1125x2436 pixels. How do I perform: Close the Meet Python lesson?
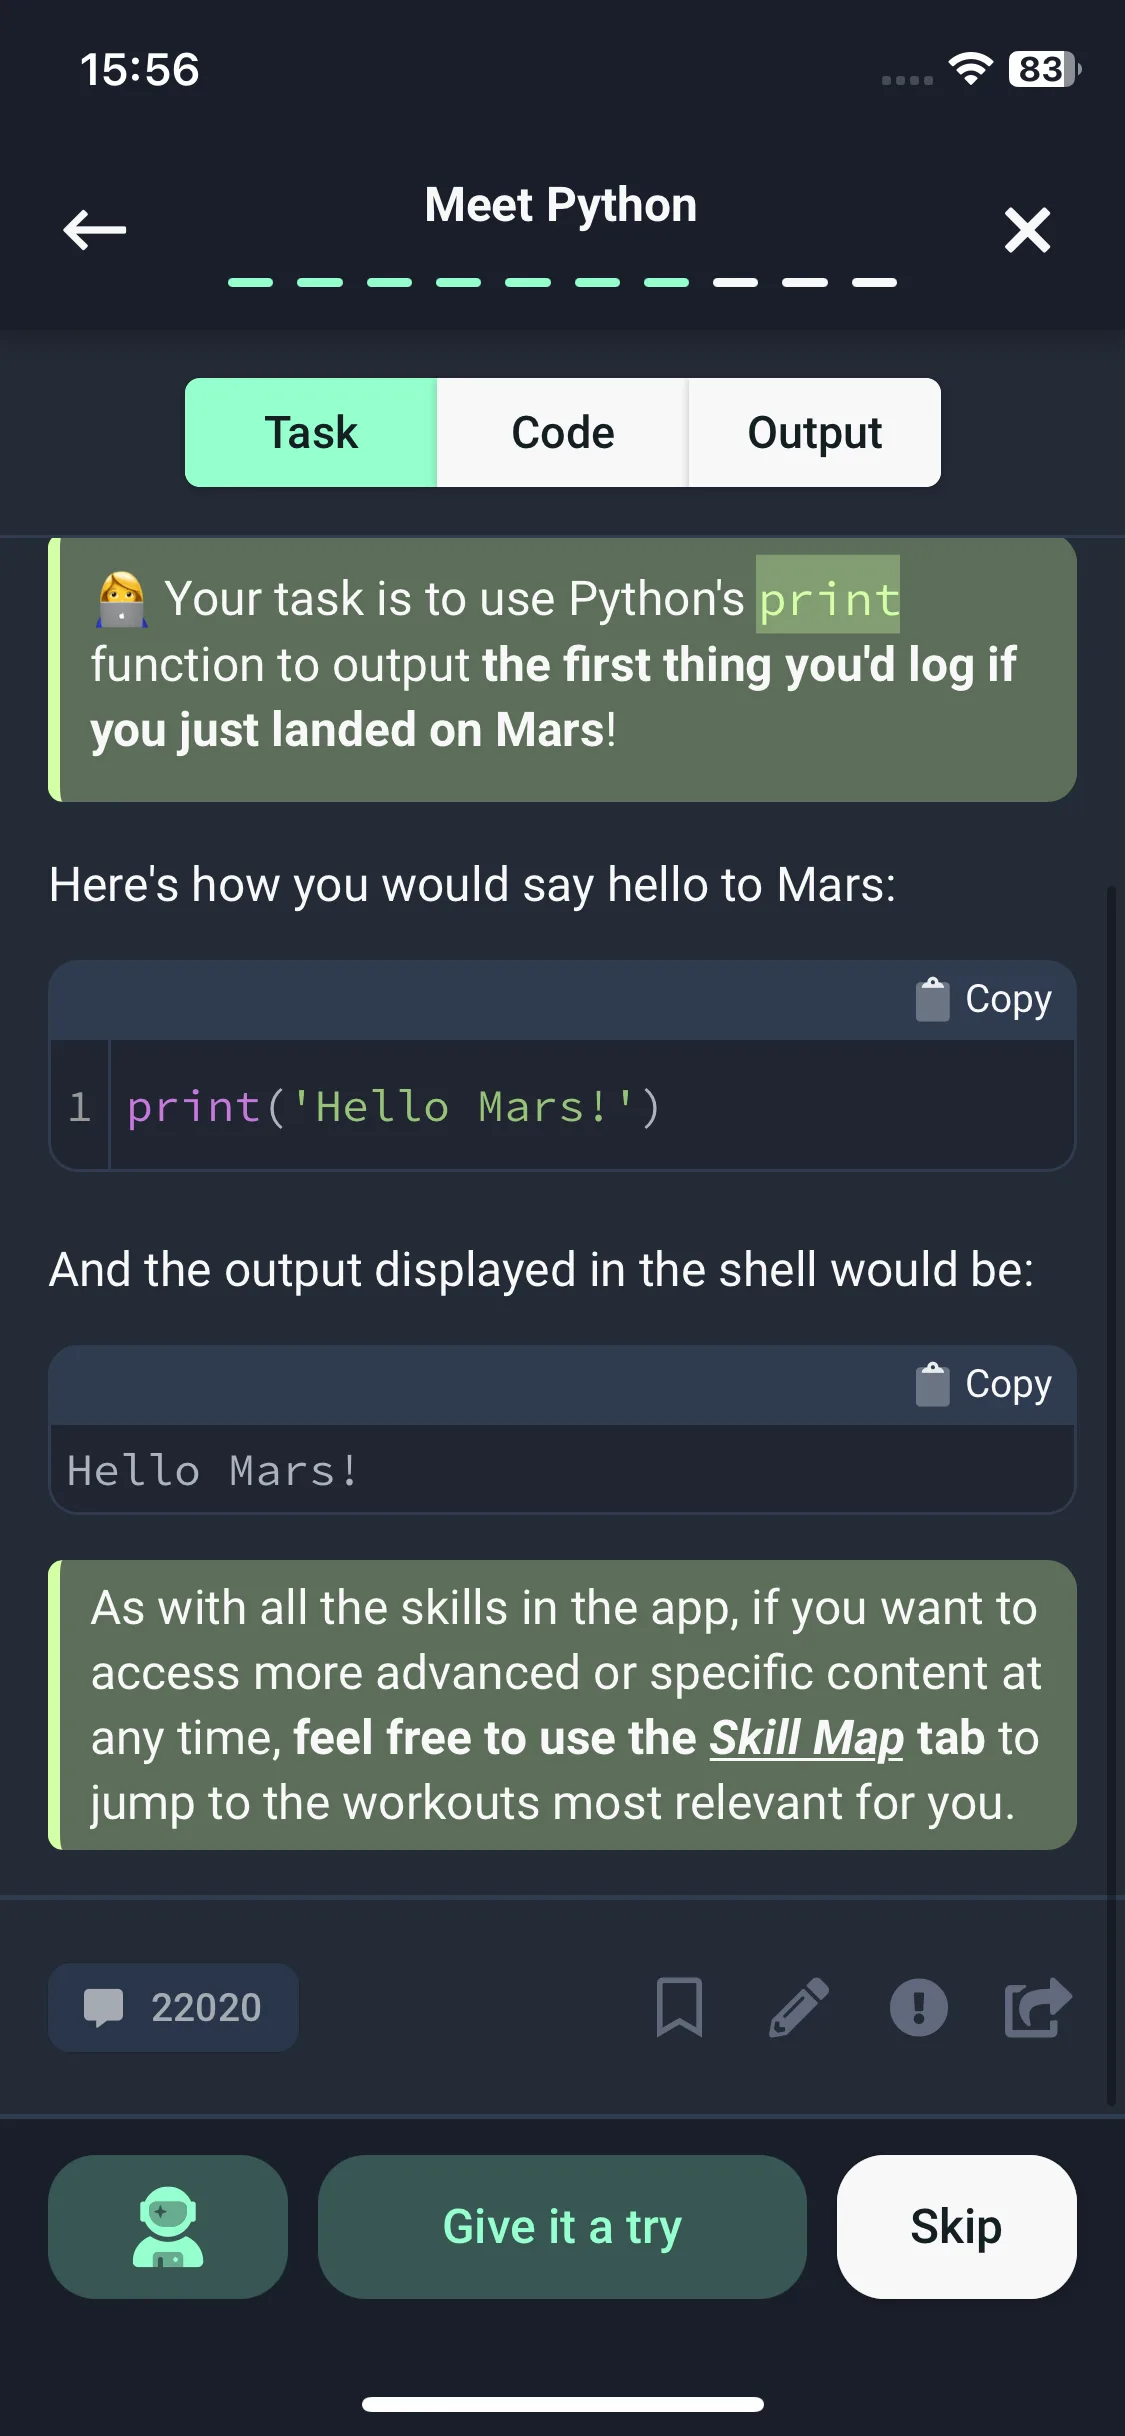click(x=1027, y=230)
